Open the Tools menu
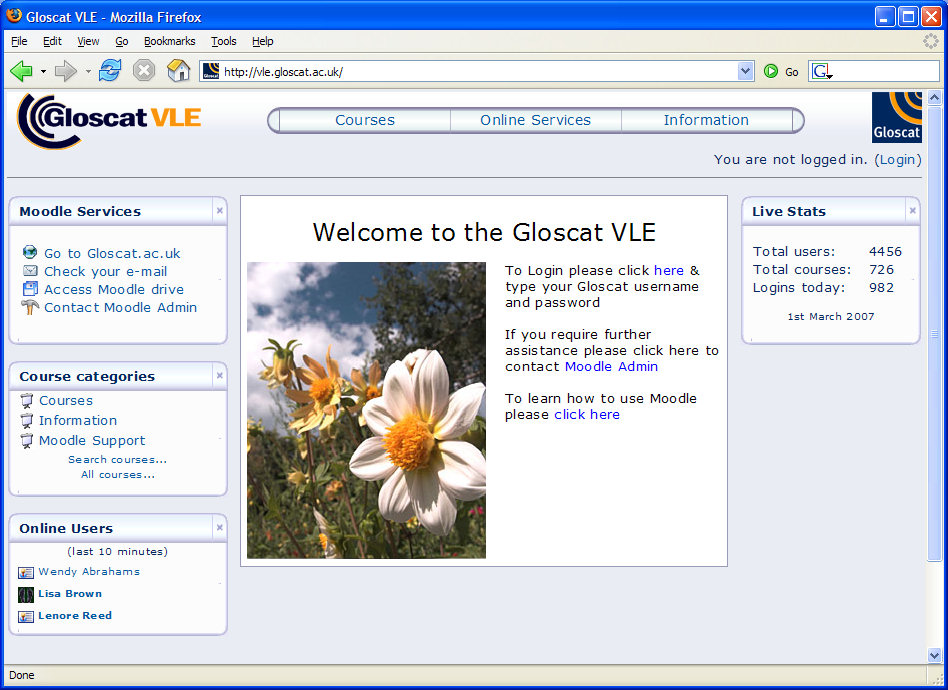Viewport: 948px width, 690px height. (x=223, y=41)
